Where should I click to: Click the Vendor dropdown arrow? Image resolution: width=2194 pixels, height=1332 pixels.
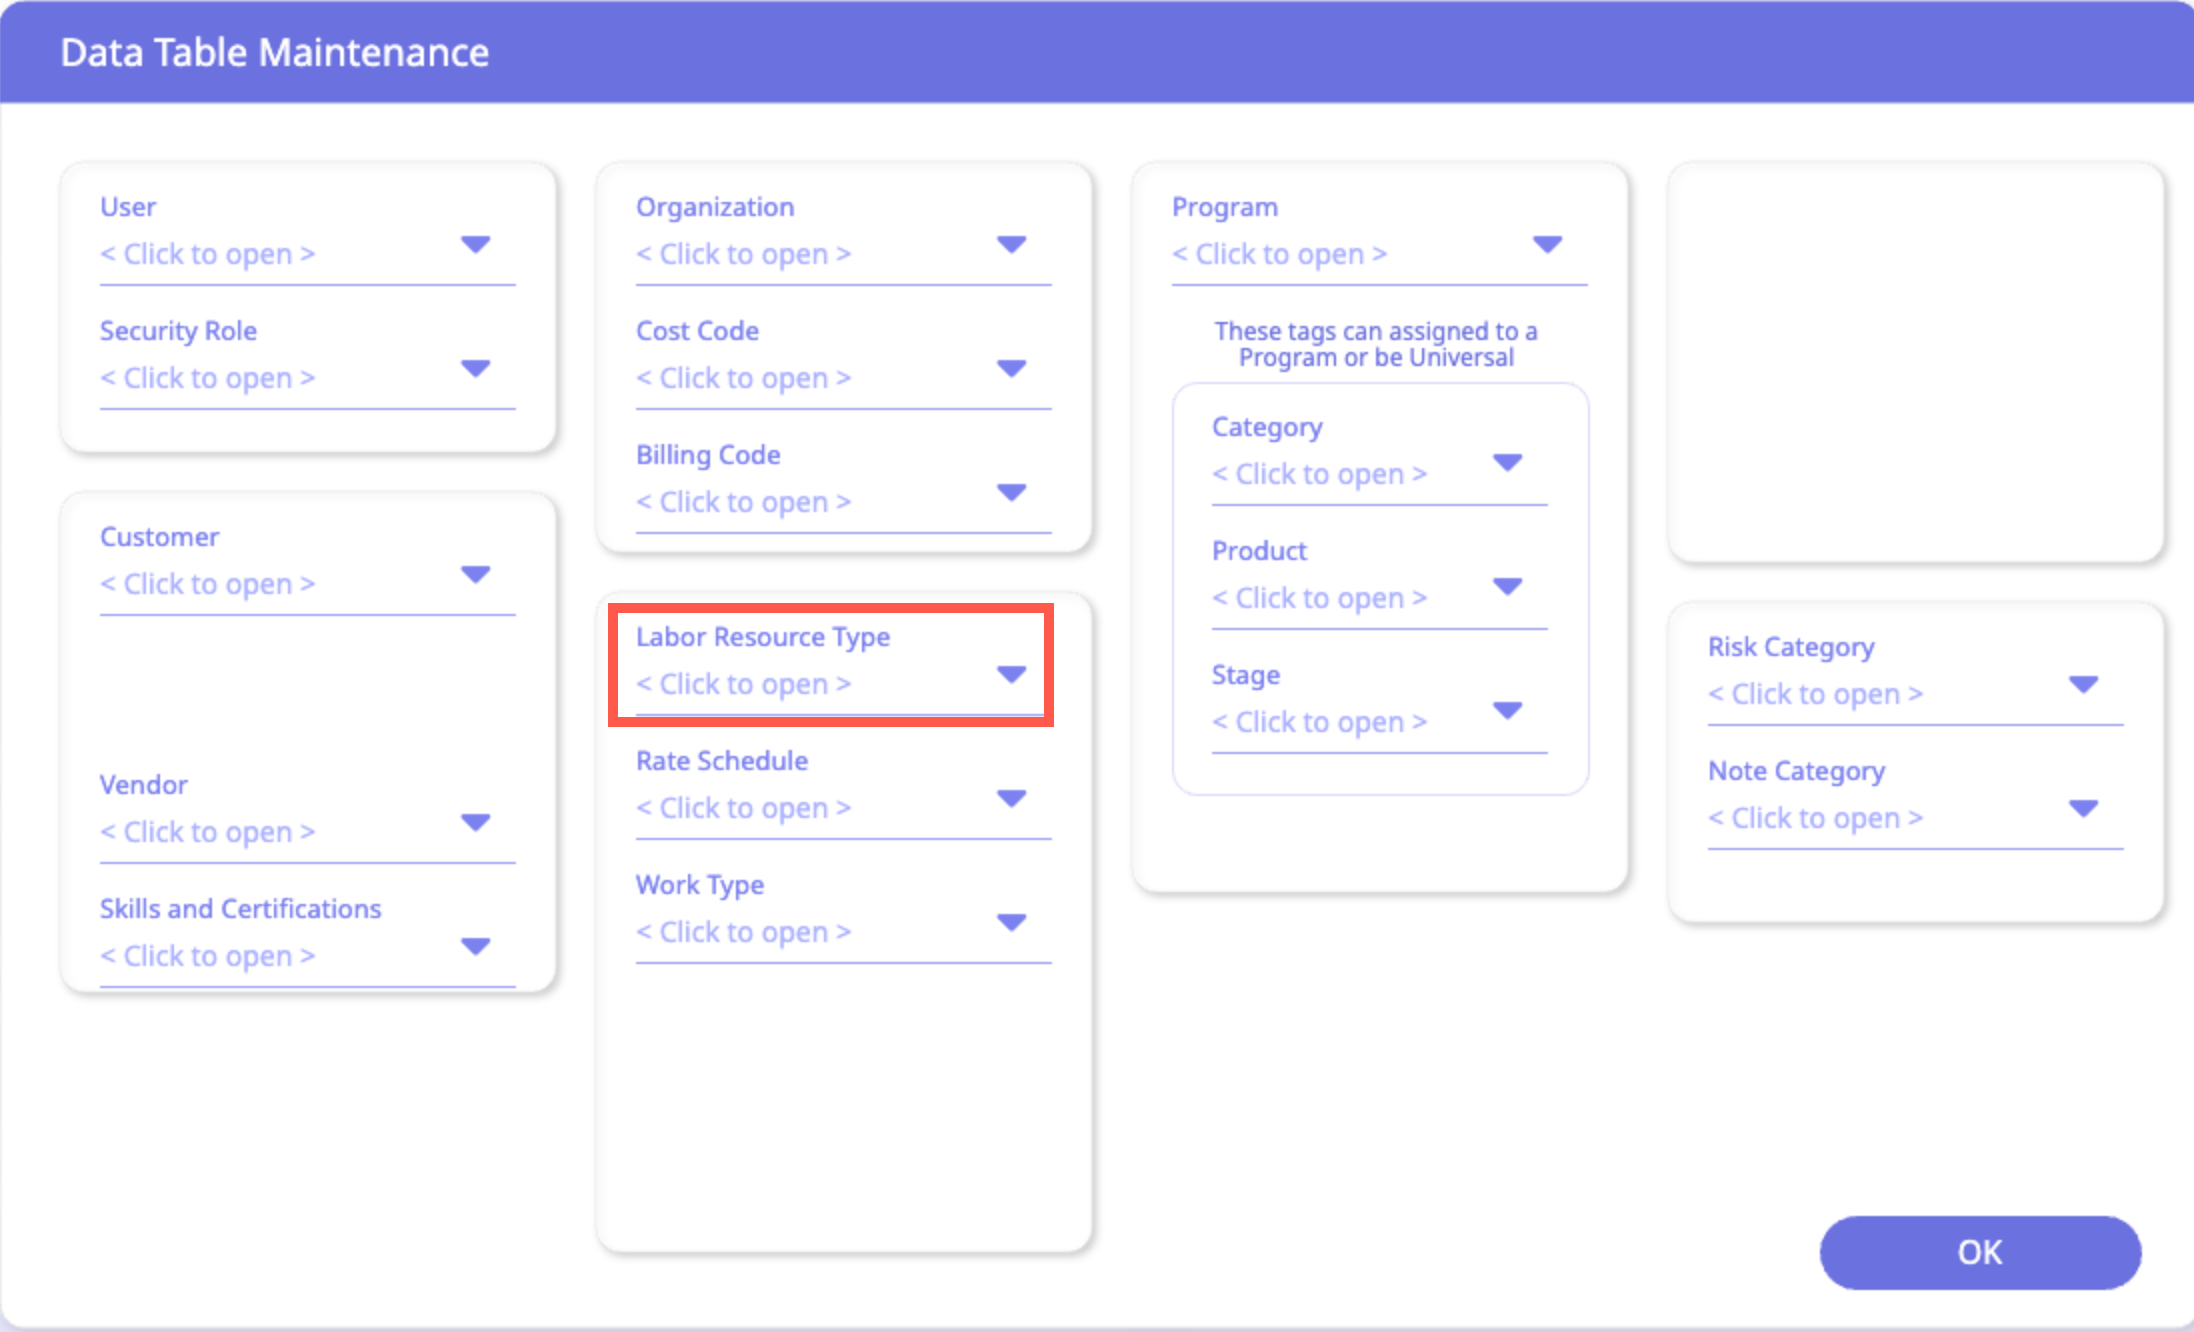475,823
